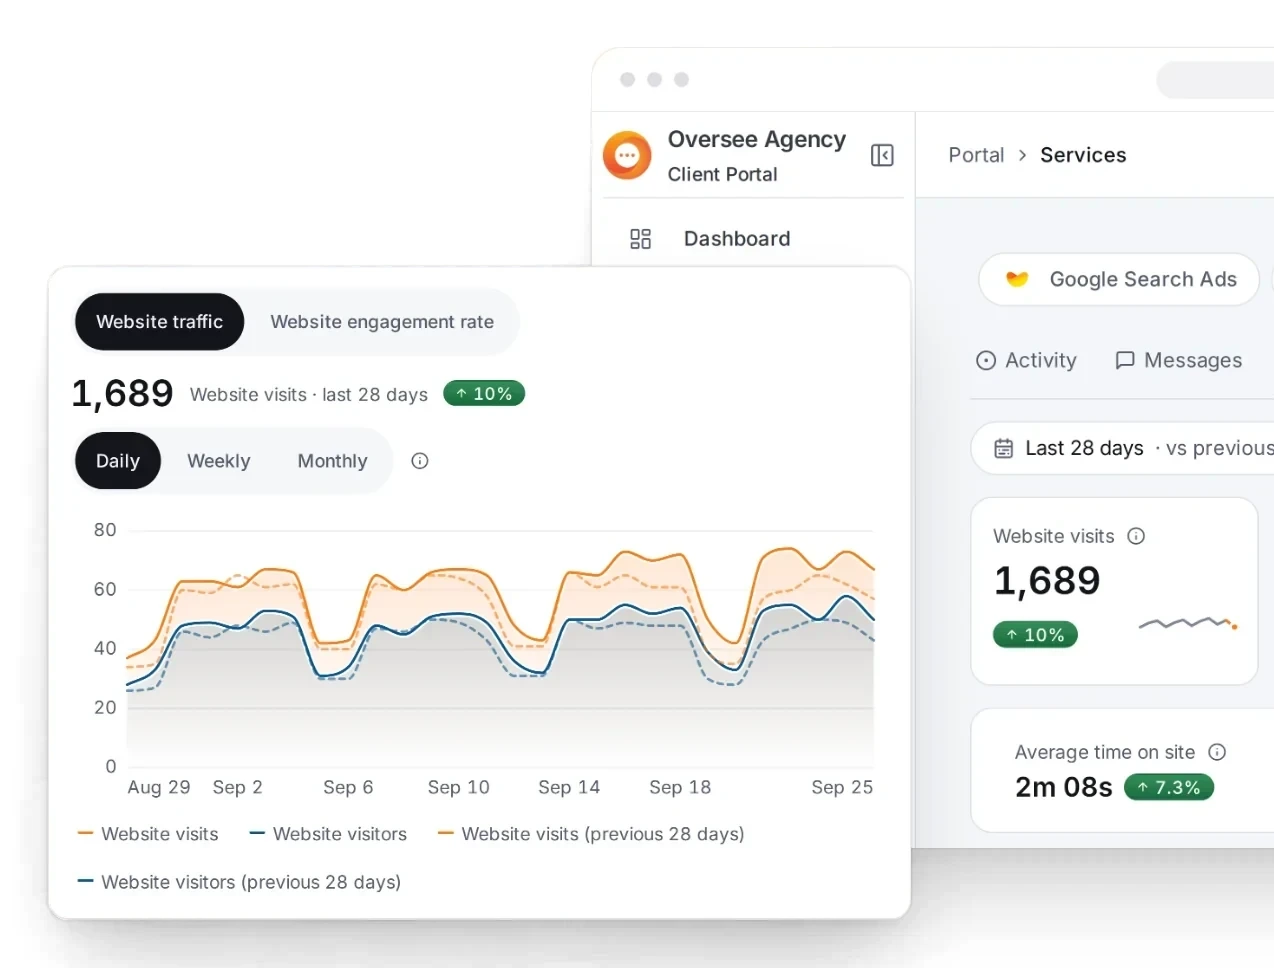Screen dimensions: 1274x968
Task: Toggle the Website visitors legend series
Action: pos(328,834)
